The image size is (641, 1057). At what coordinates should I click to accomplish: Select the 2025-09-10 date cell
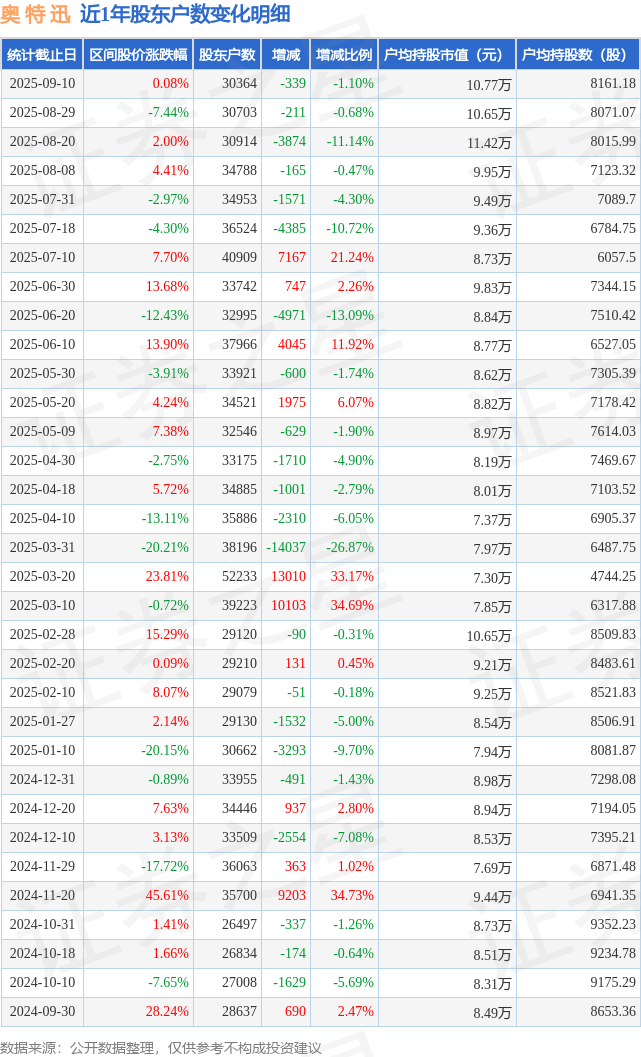click(x=41, y=84)
